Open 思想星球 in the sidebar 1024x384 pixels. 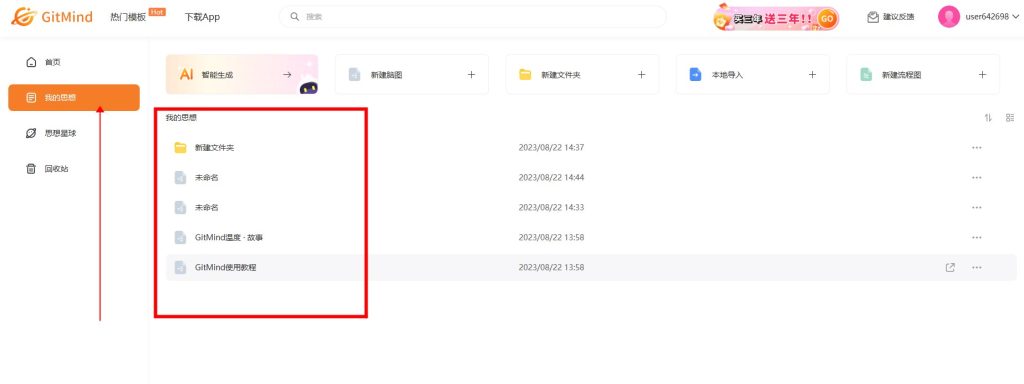click(x=74, y=133)
